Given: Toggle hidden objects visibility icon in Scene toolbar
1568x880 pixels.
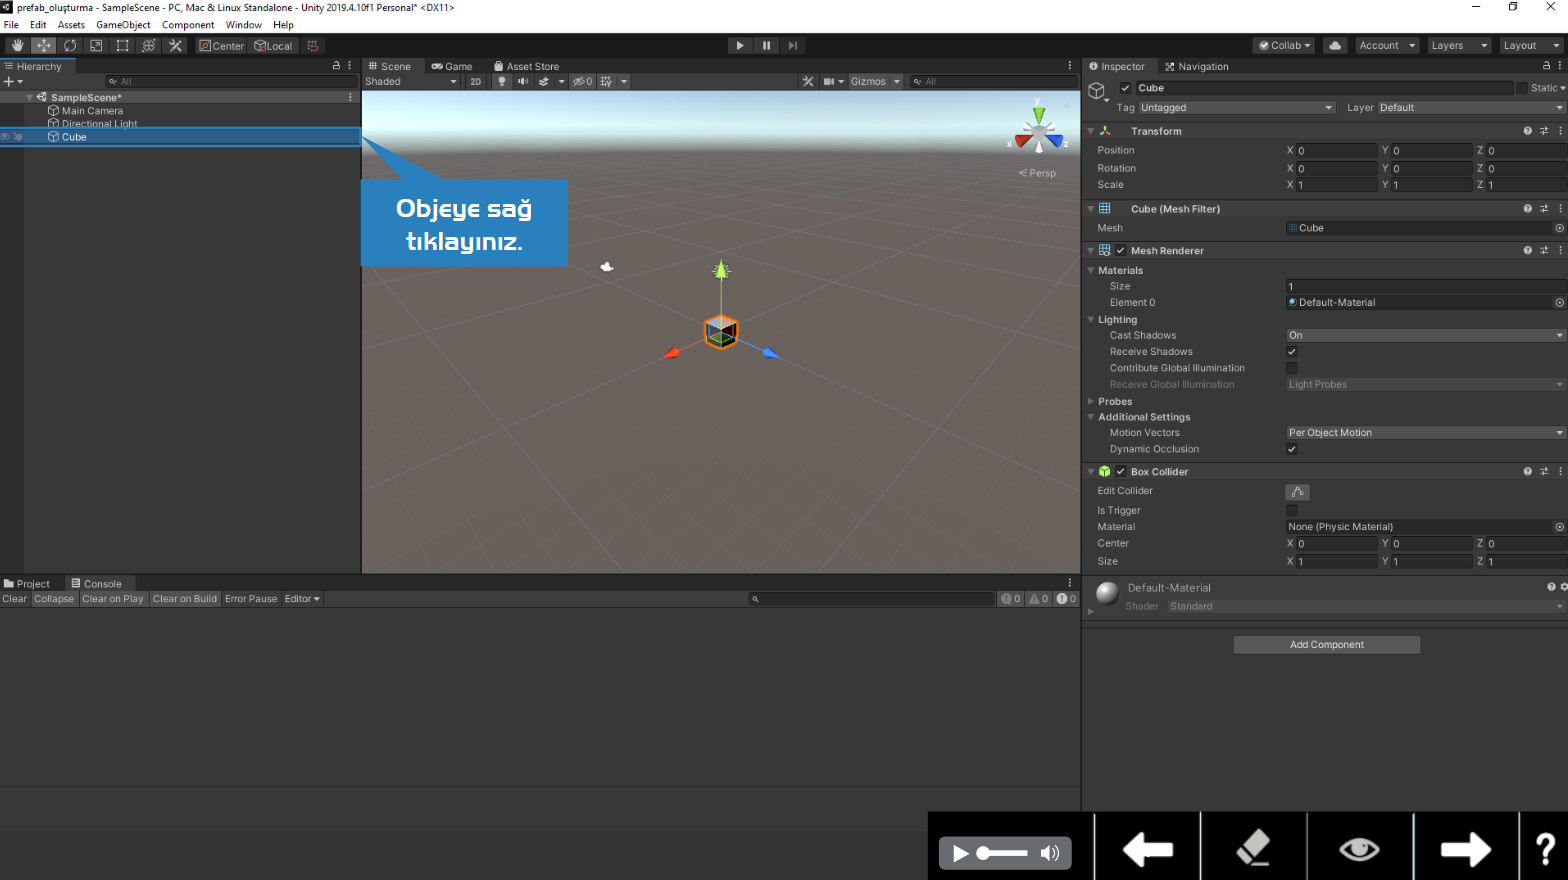Looking at the screenshot, I should click(x=582, y=82).
